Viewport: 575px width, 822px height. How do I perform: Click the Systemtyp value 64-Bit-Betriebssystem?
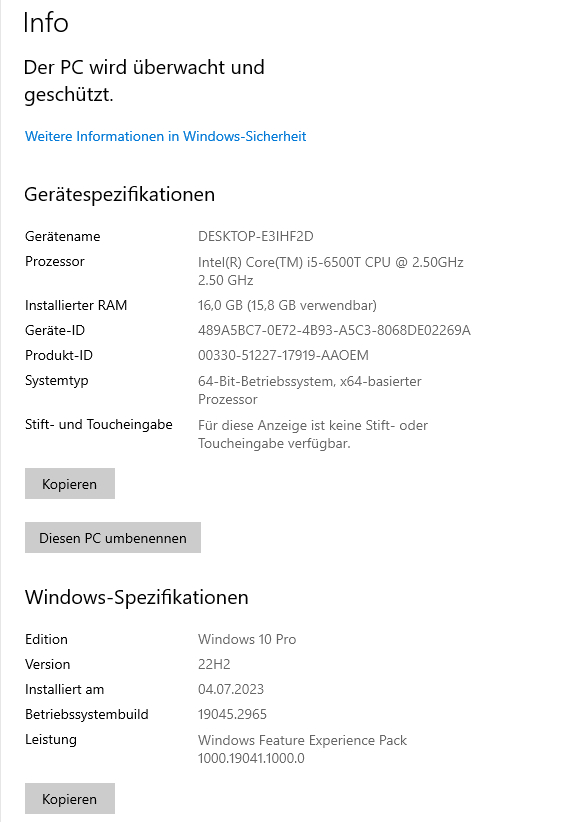(310, 390)
